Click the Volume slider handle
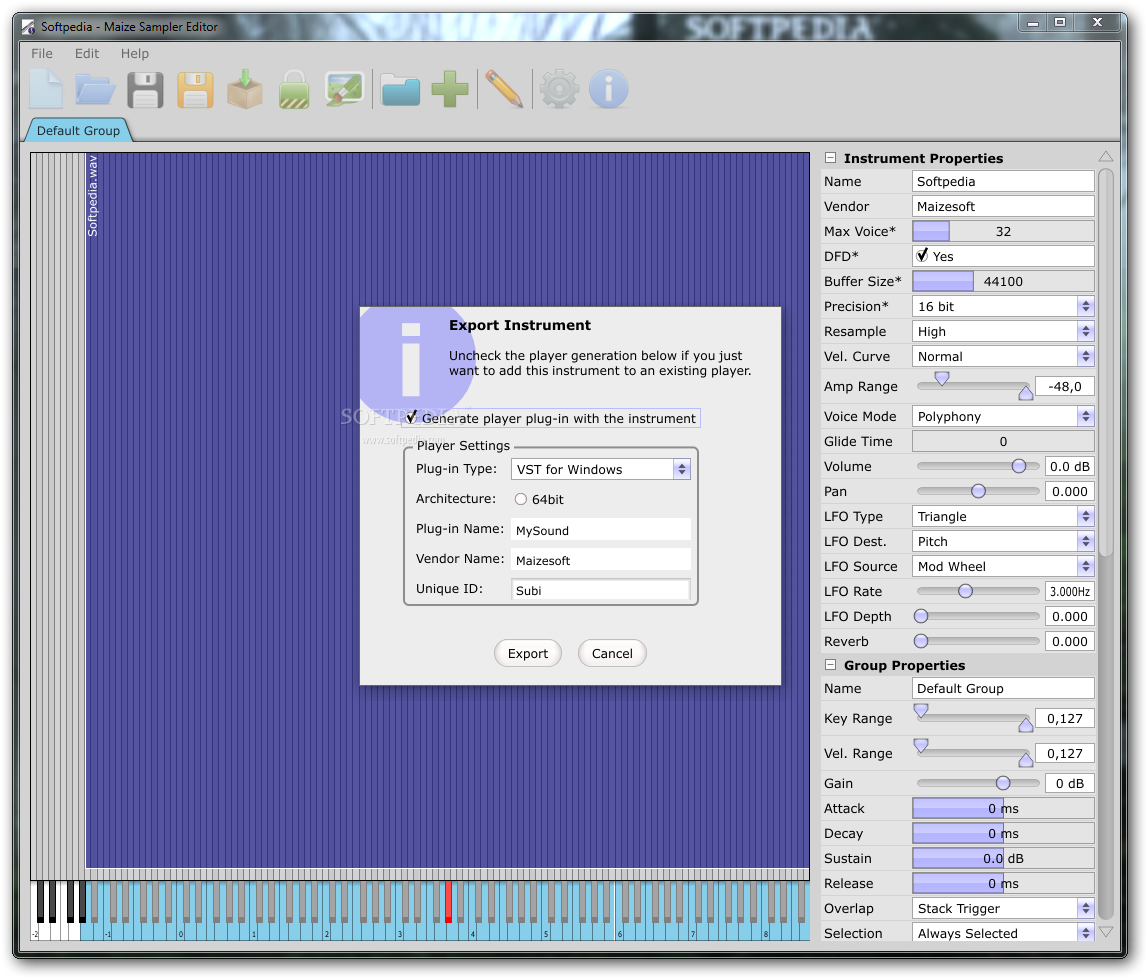Screen dimensions: 1148x979 pos(1018,466)
